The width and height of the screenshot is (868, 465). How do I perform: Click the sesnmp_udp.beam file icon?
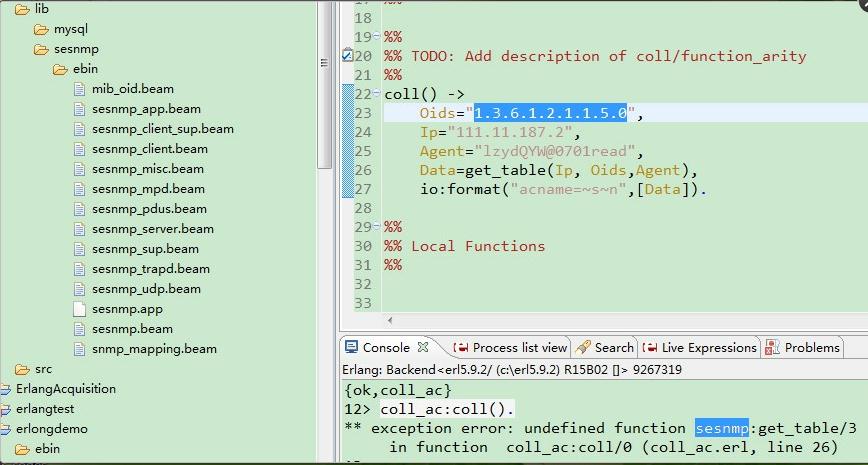click(80, 289)
